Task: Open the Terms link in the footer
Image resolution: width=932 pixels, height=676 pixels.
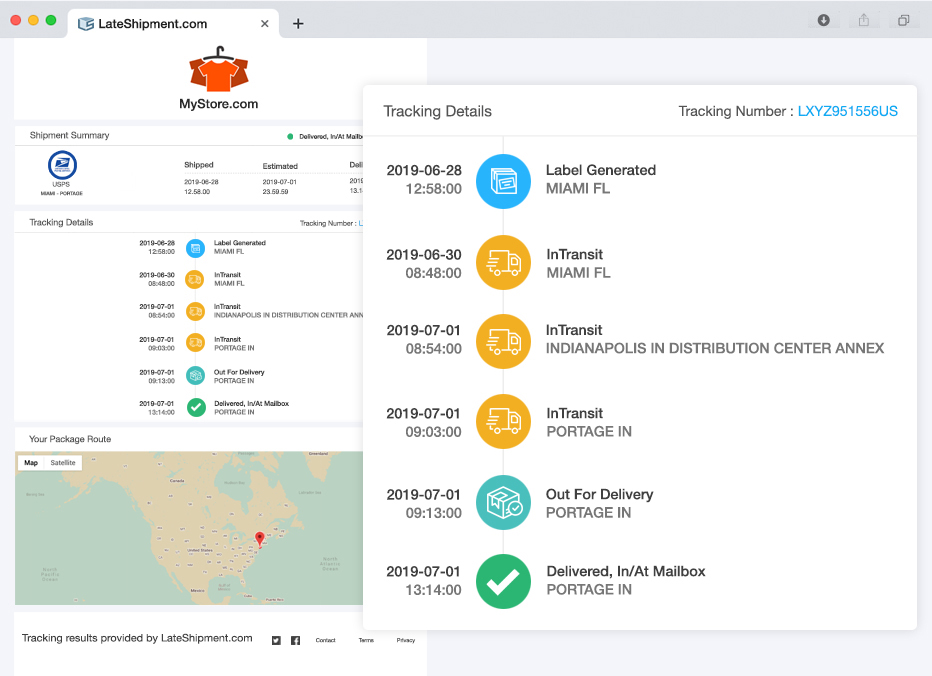Action: pos(366,640)
